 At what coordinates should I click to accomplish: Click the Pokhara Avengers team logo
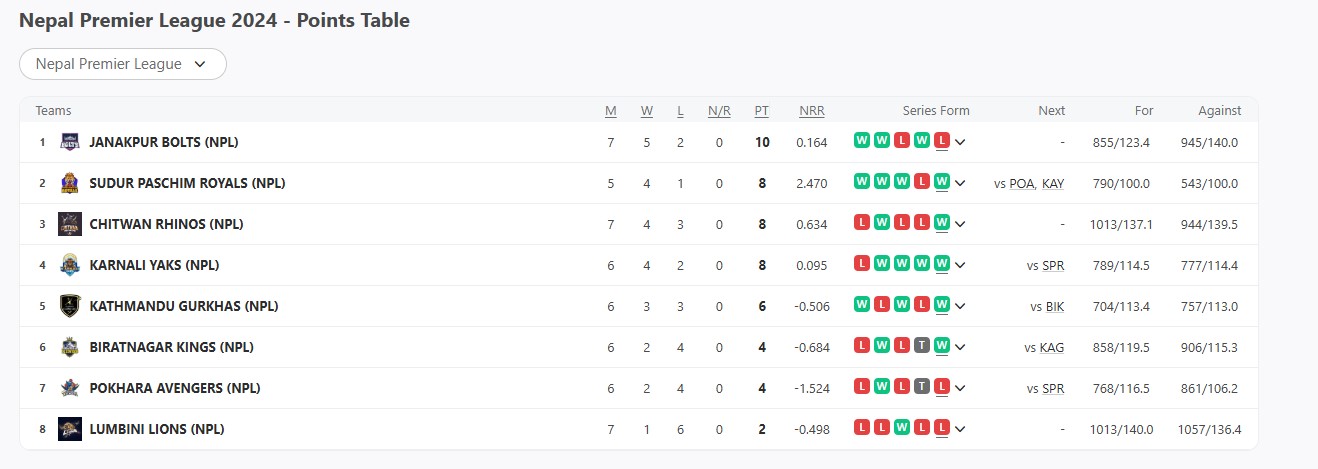70,388
